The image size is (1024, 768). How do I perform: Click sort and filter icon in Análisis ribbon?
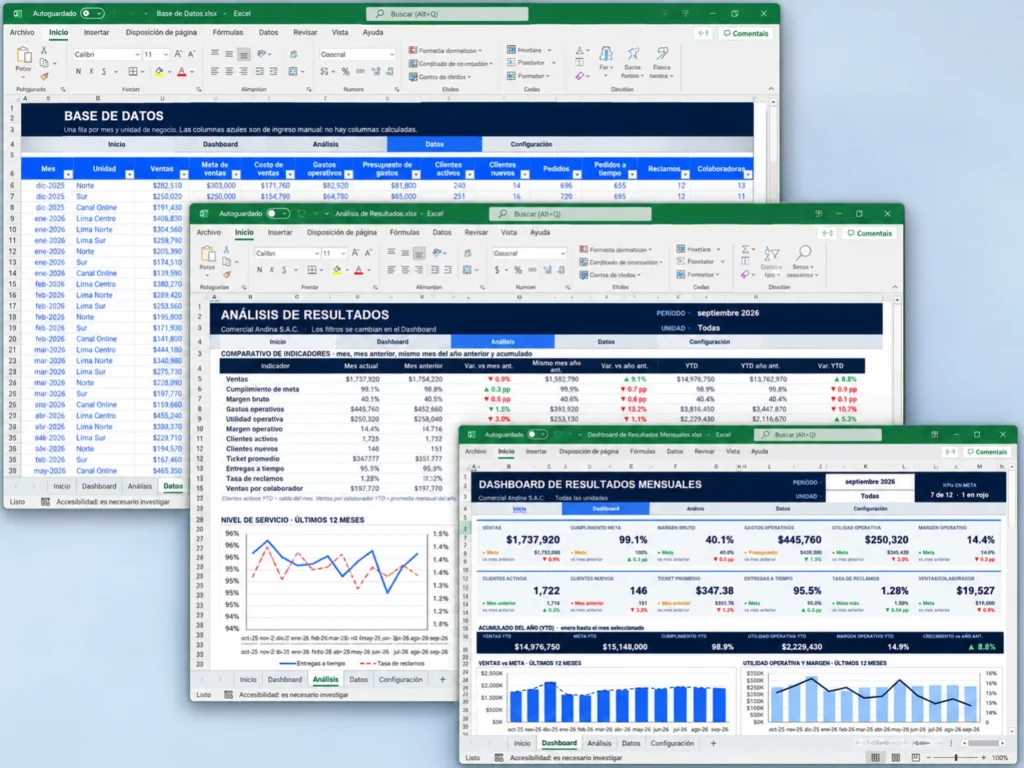point(771,254)
